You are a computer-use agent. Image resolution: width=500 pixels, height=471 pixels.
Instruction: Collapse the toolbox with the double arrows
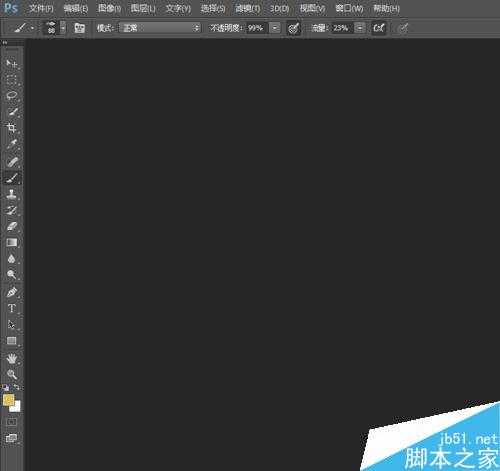[x=4, y=43]
